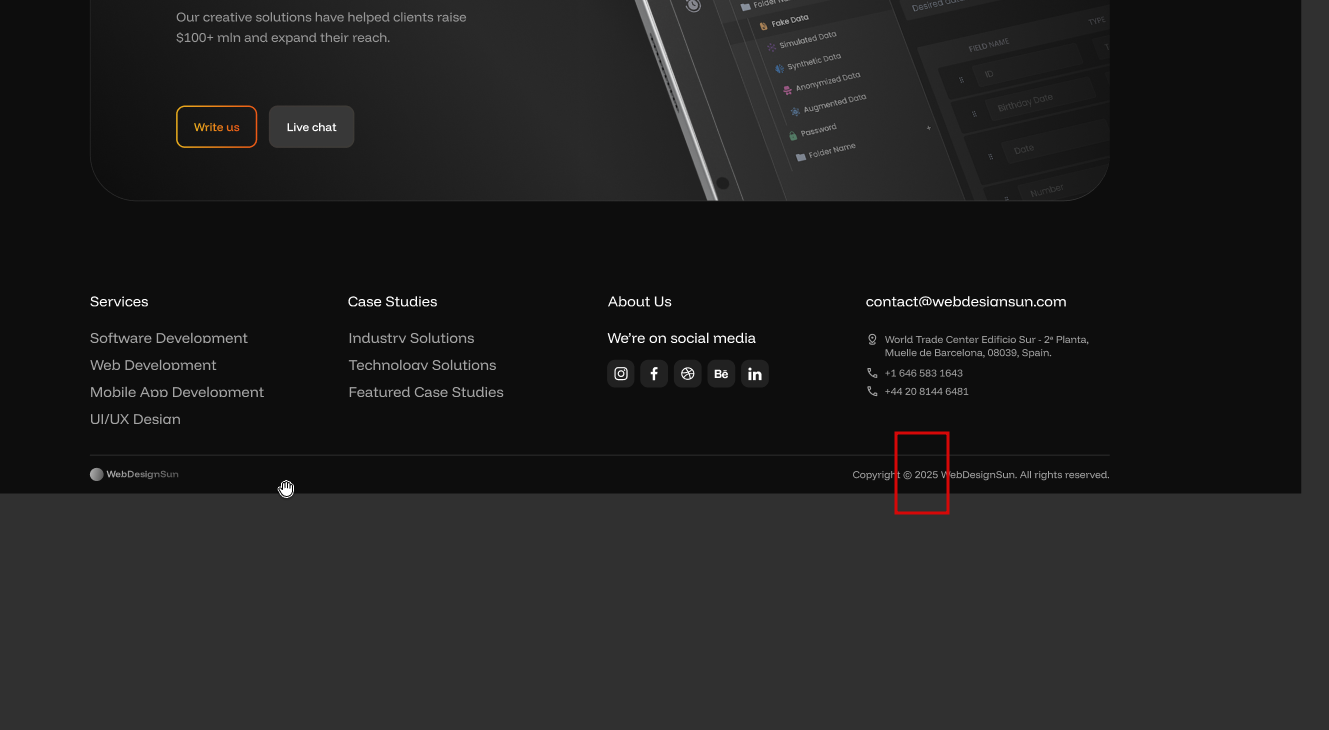Click phone icon next to +44 20 8144 6481
The width and height of the screenshot is (1329, 730).
872,392
